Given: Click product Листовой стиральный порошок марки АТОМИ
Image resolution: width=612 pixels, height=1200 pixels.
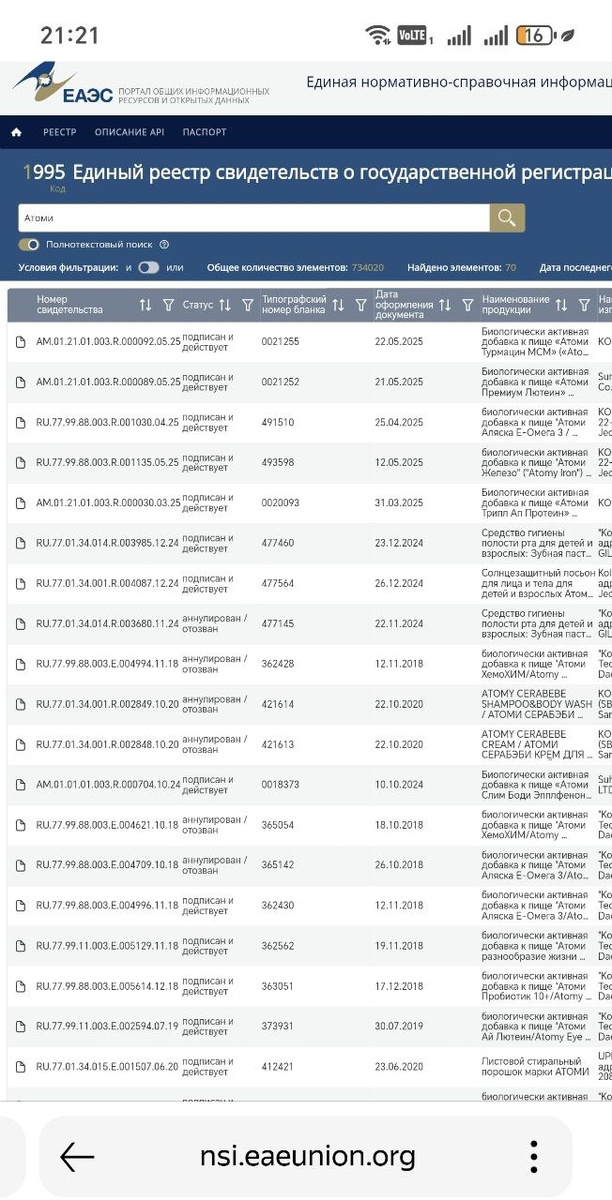Looking at the screenshot, I should pos(535,1067).
